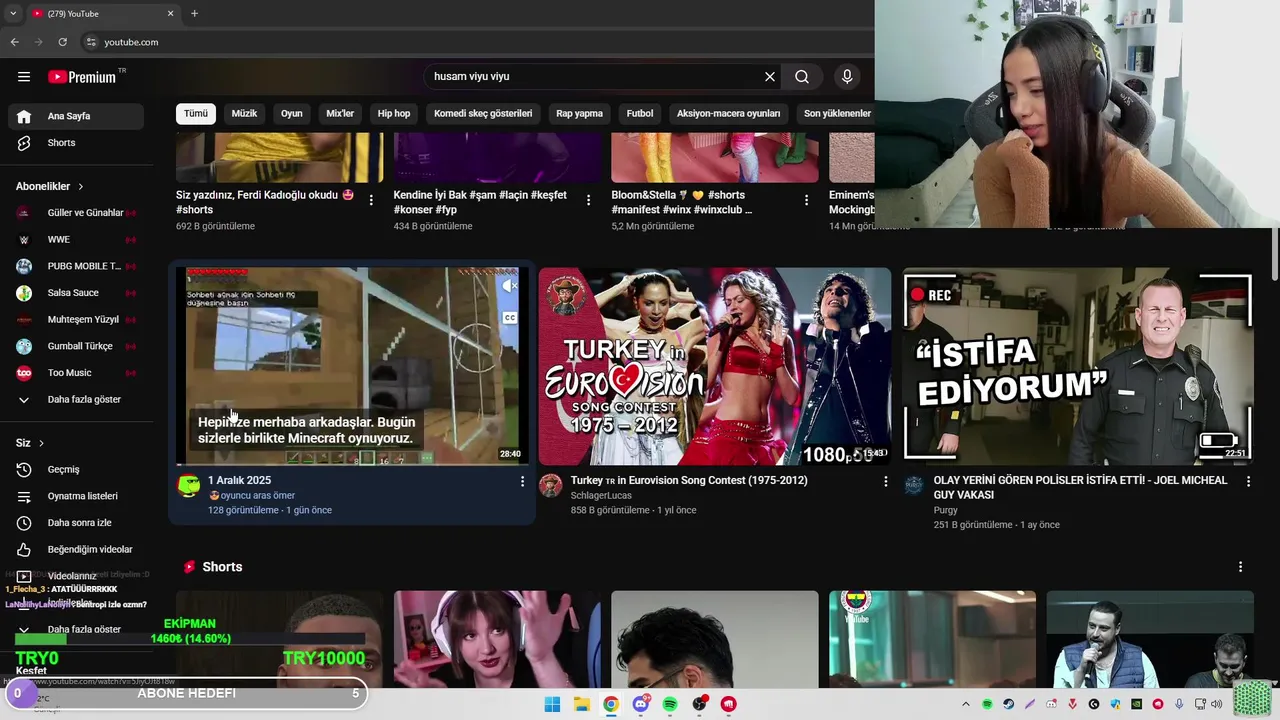Select the Rap yapma filter chip
This screenshot has width=1280, height=720.
coord(579,113)
